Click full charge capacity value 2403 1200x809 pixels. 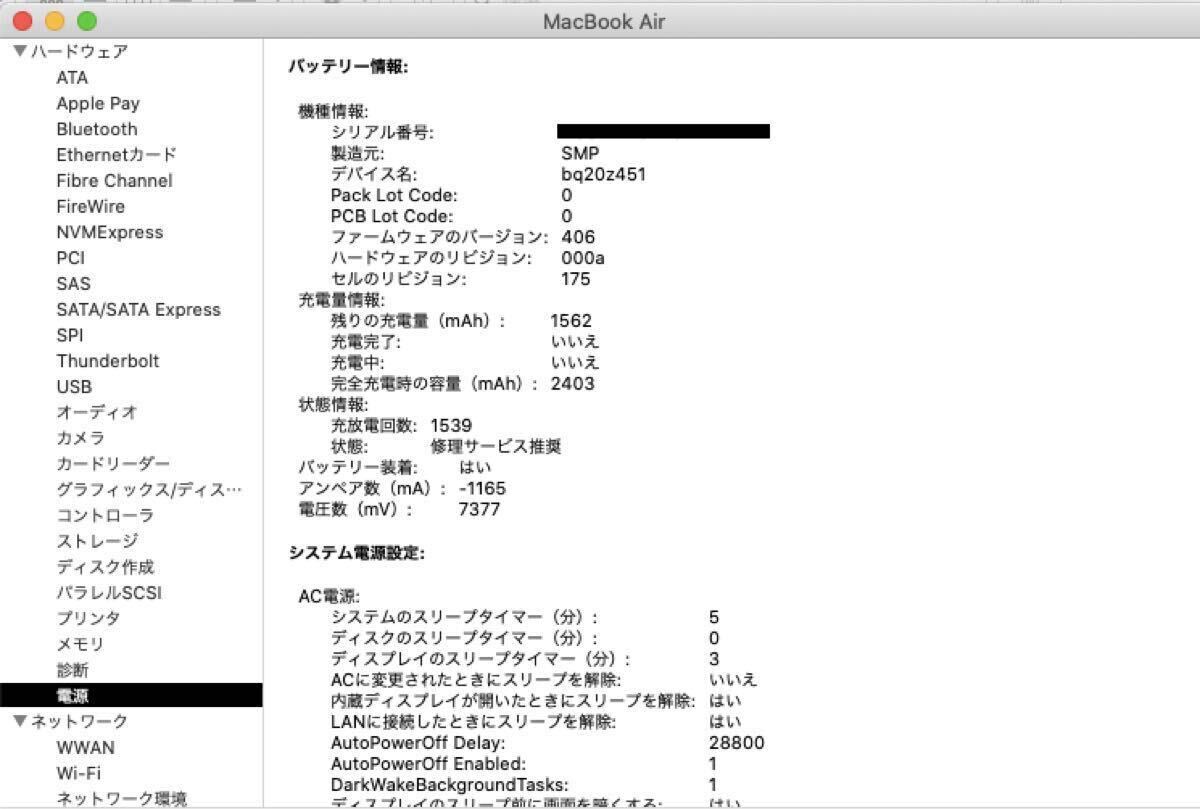[x=572, y=383]
